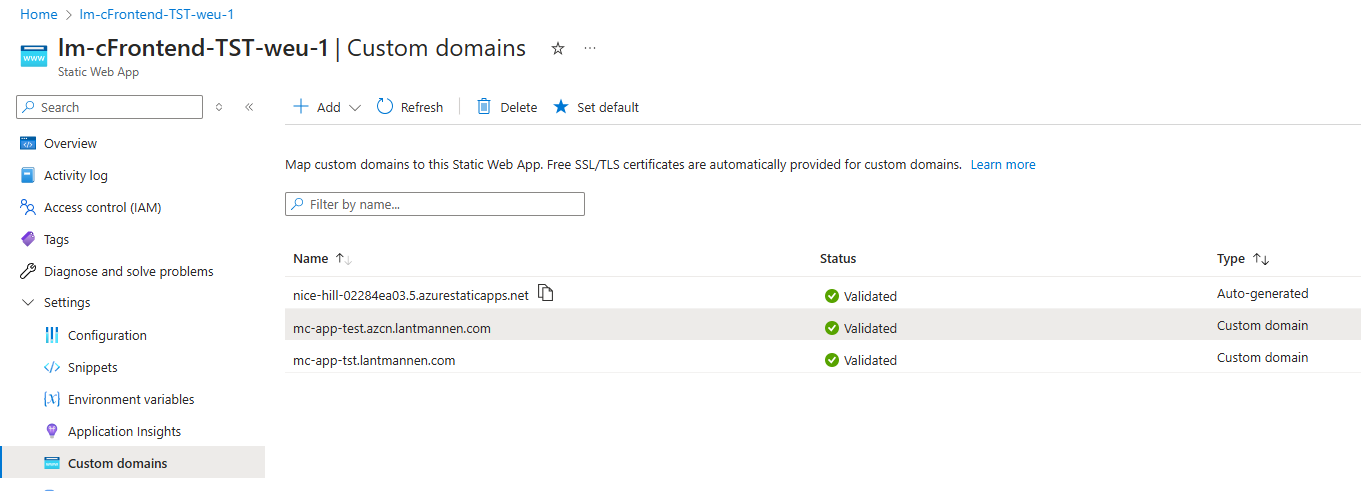
Task: Click the Auto-generated type cell
Action: (1262, 293)
